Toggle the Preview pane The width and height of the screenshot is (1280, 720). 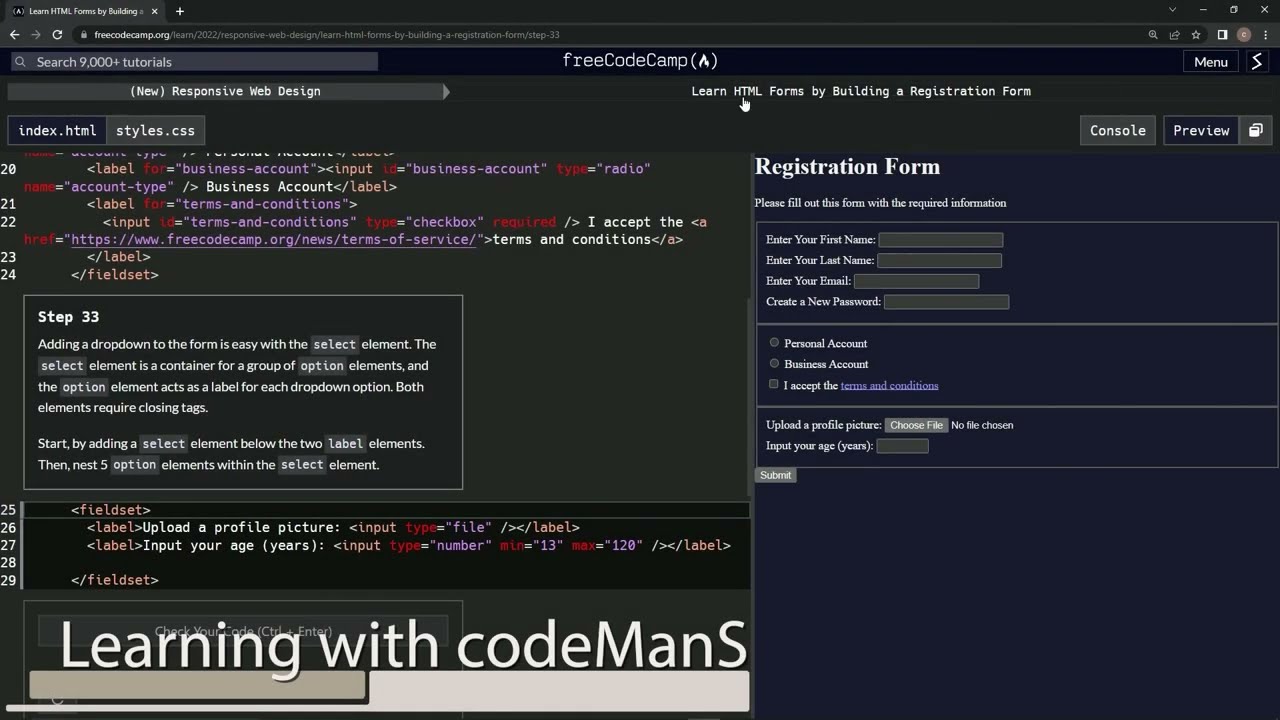click(x=1201, y=131)
